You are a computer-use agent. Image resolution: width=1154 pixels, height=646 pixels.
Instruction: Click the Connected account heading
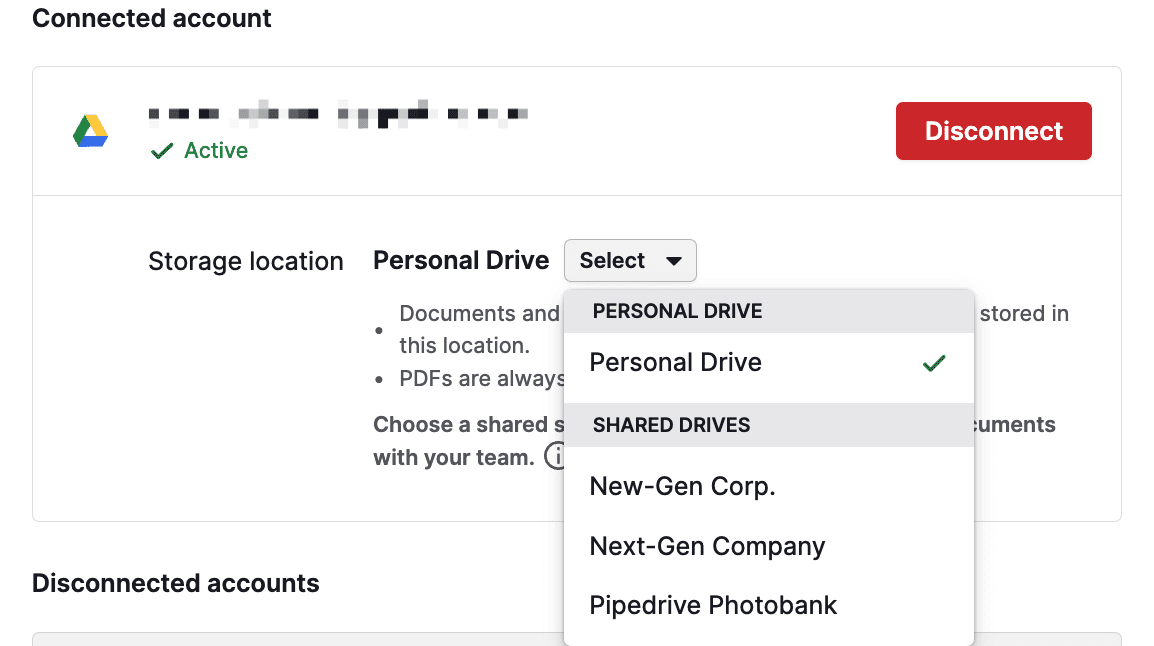coord(151,18)
